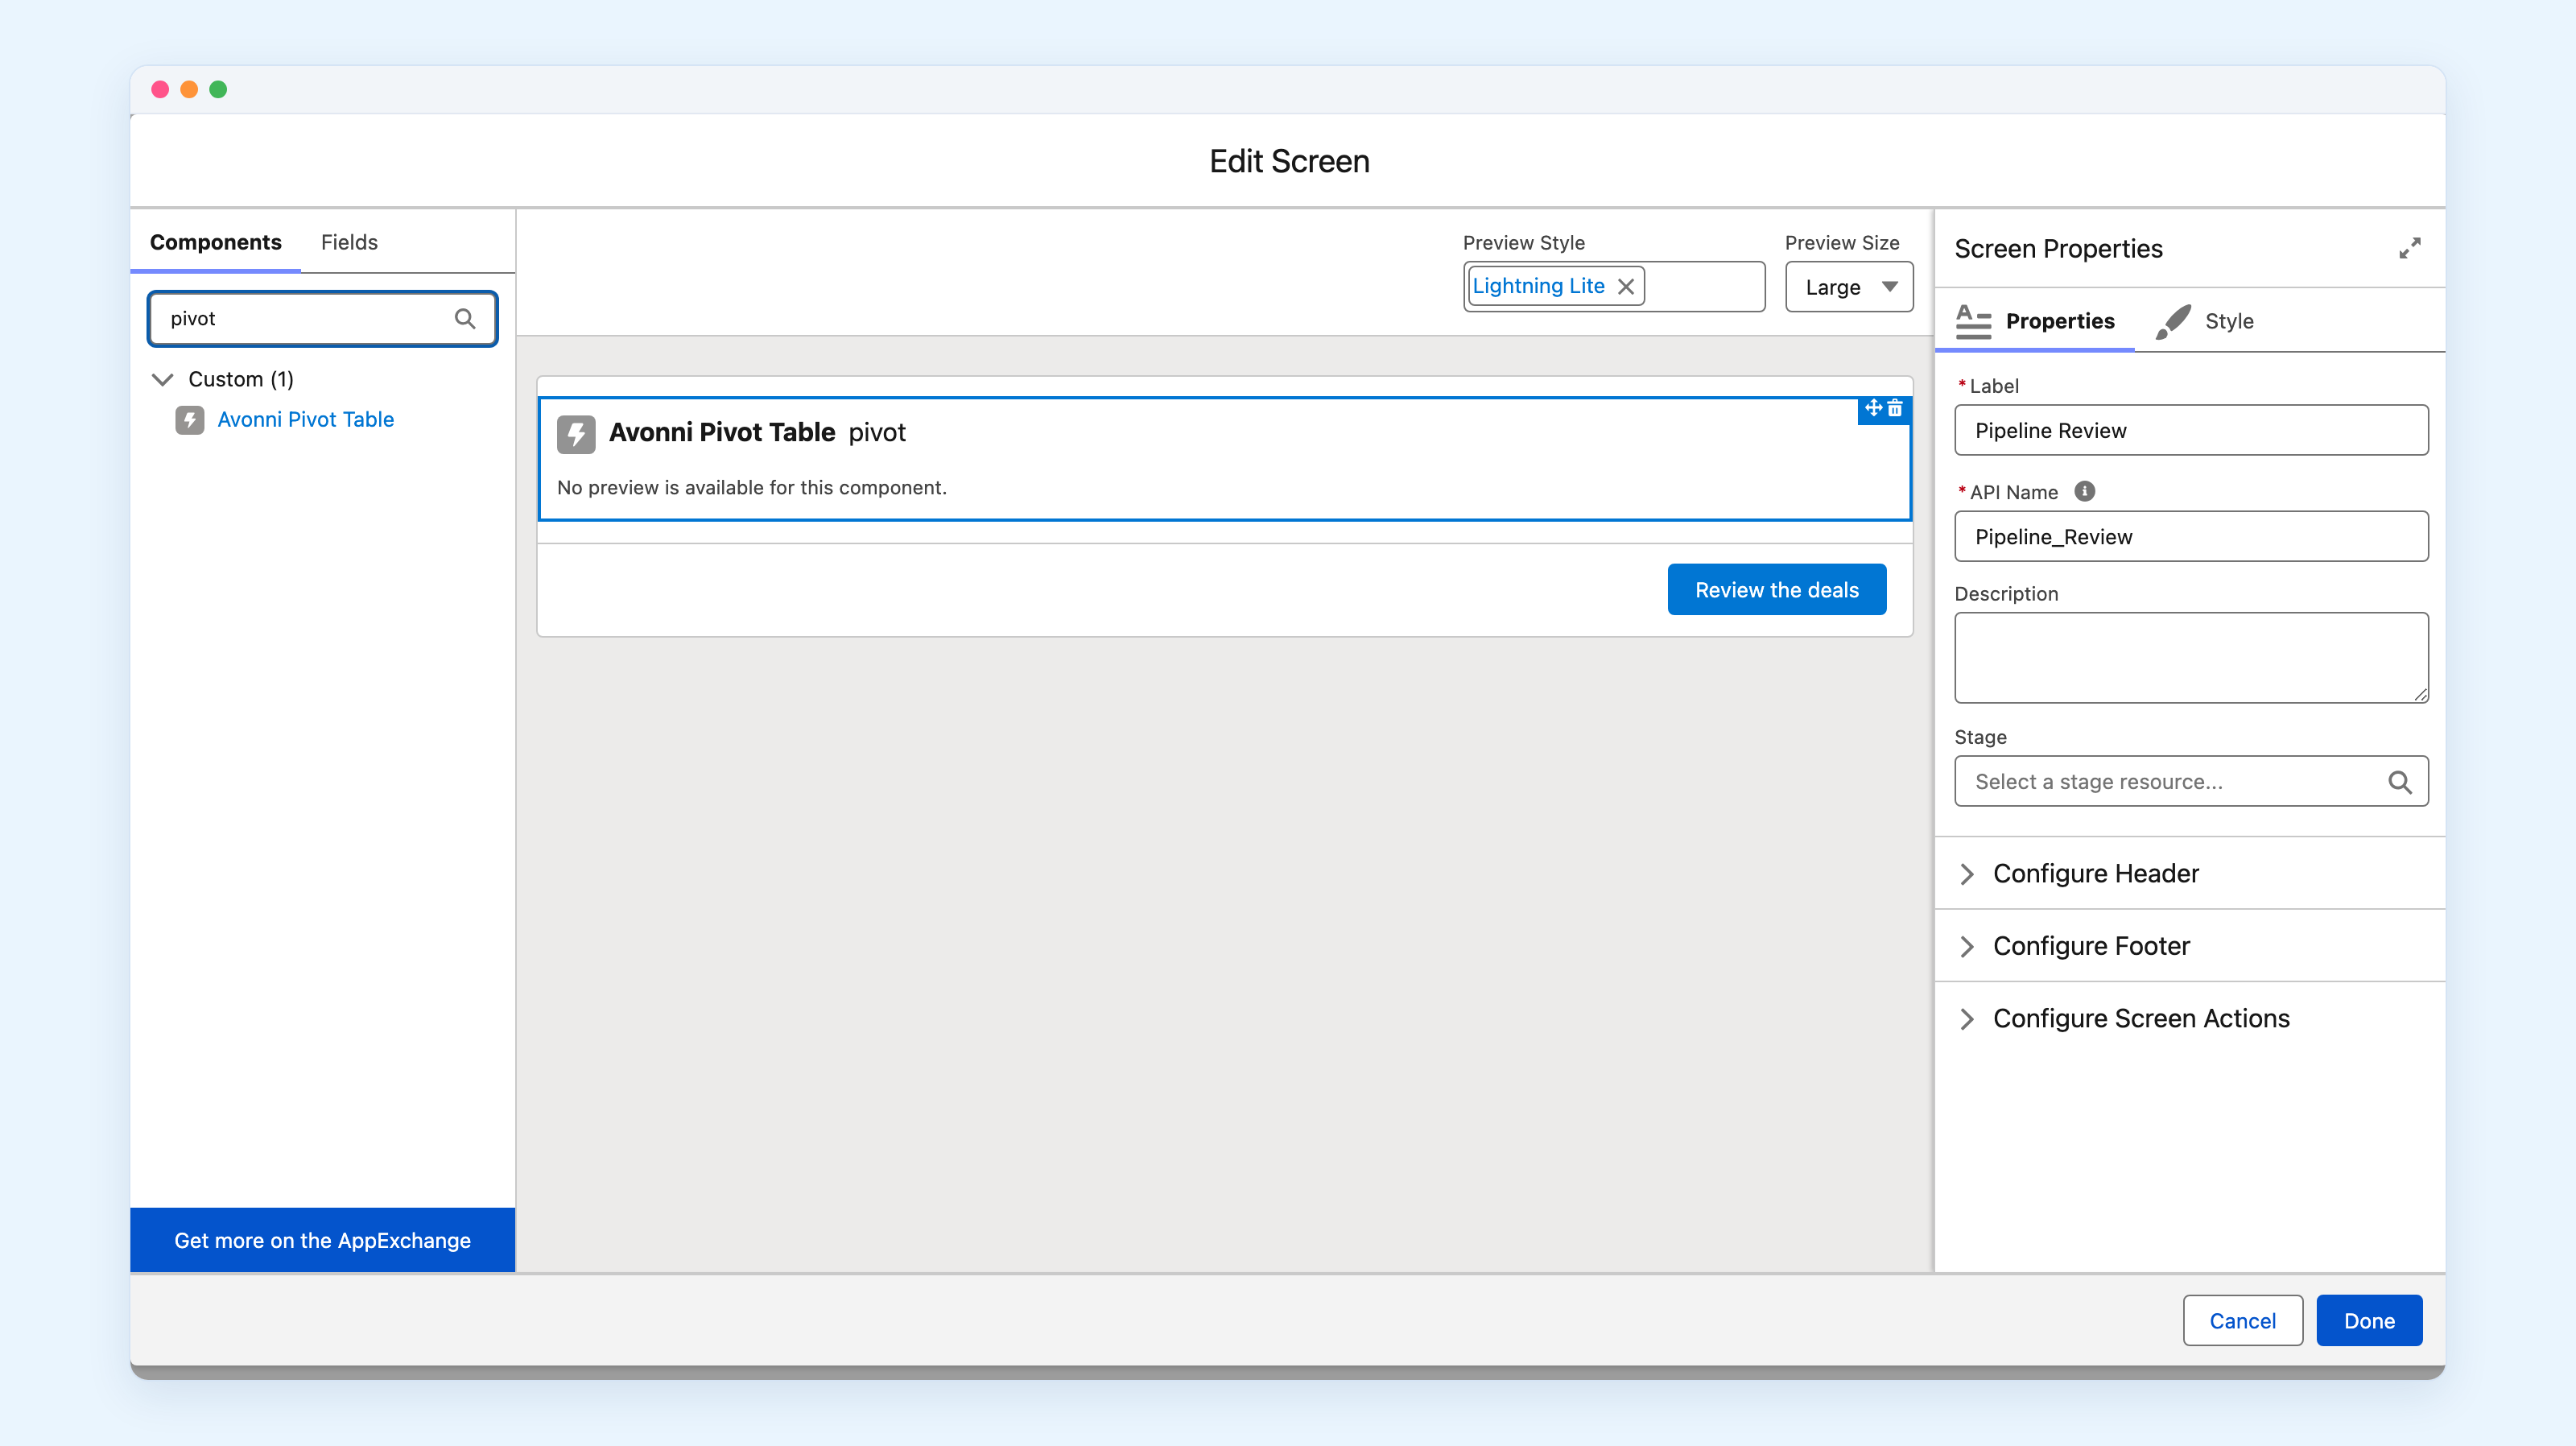
Task: Expand Configure Screen Actions section
Action: click(x=2190, y=1018)
